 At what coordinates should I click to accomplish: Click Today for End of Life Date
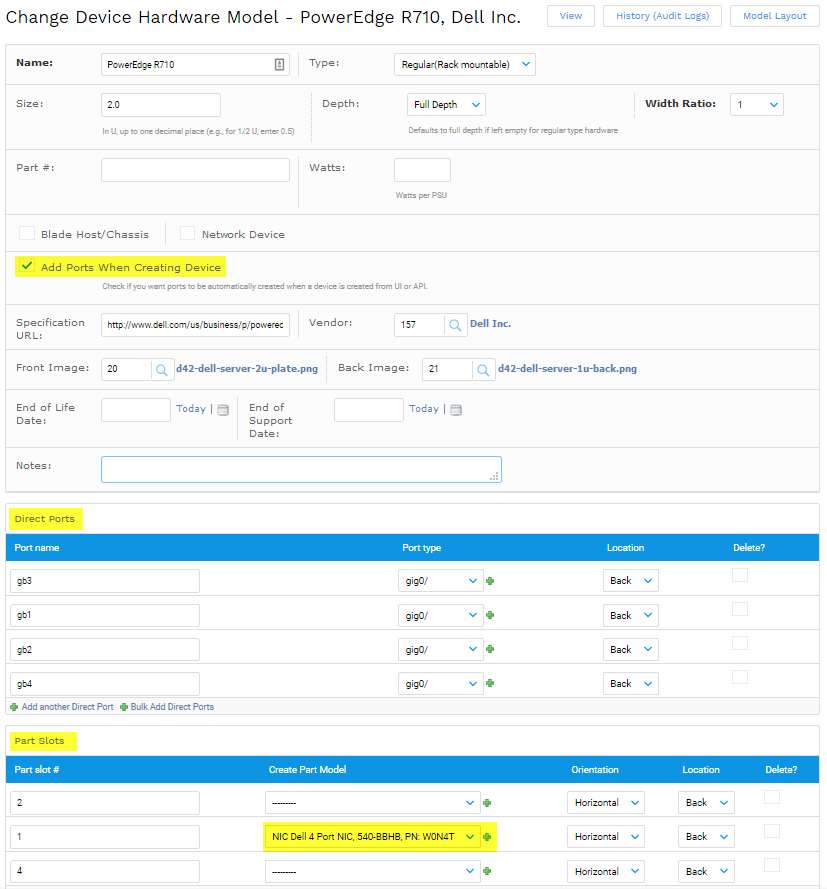click(191, 409)
